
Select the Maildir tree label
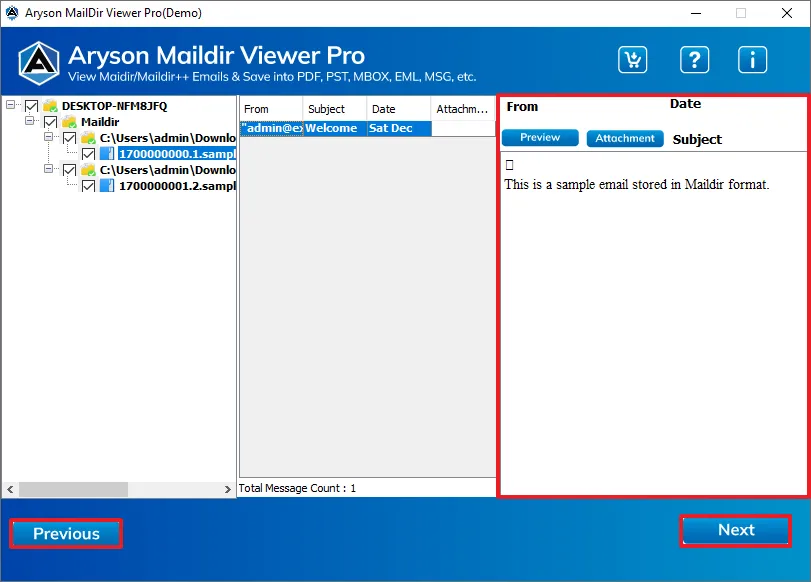(x=100, y=122)
